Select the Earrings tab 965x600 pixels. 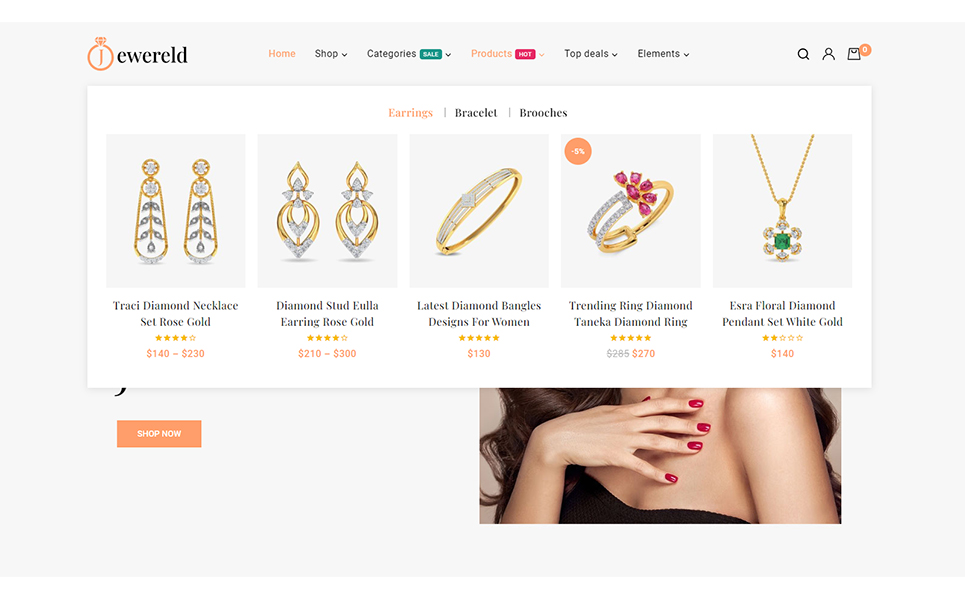(410, 113)
